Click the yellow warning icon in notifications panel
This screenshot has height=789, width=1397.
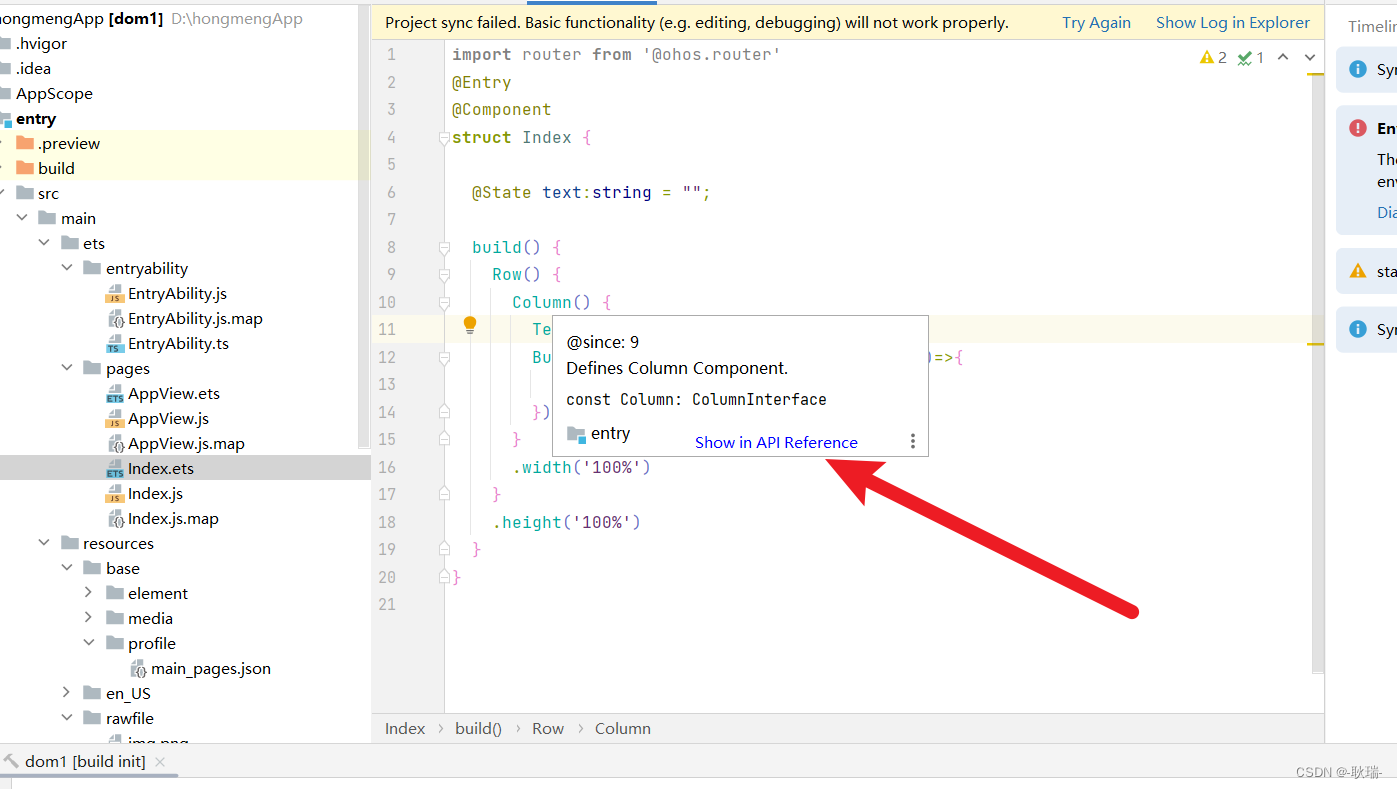[x=1357, y=271]
